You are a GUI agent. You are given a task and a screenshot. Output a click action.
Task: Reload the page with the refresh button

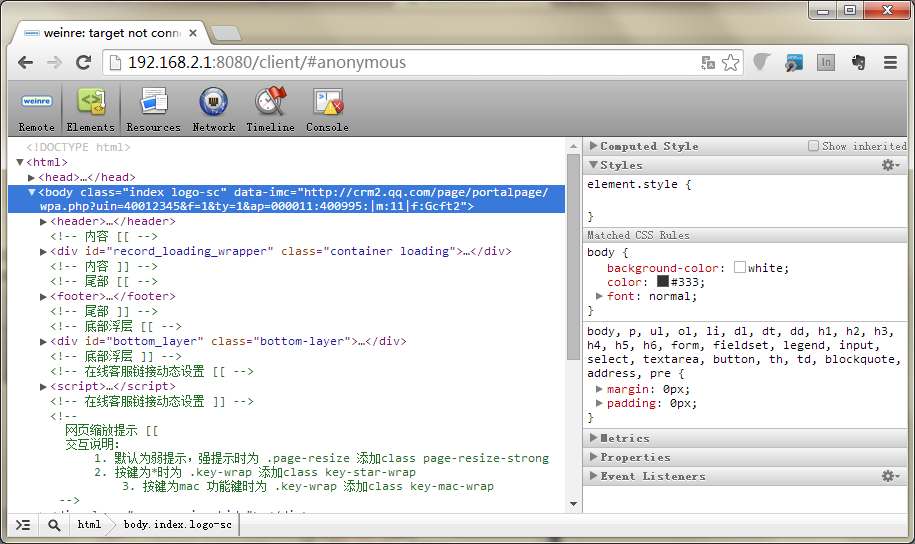pyautogui.click(x=84, y=62)
